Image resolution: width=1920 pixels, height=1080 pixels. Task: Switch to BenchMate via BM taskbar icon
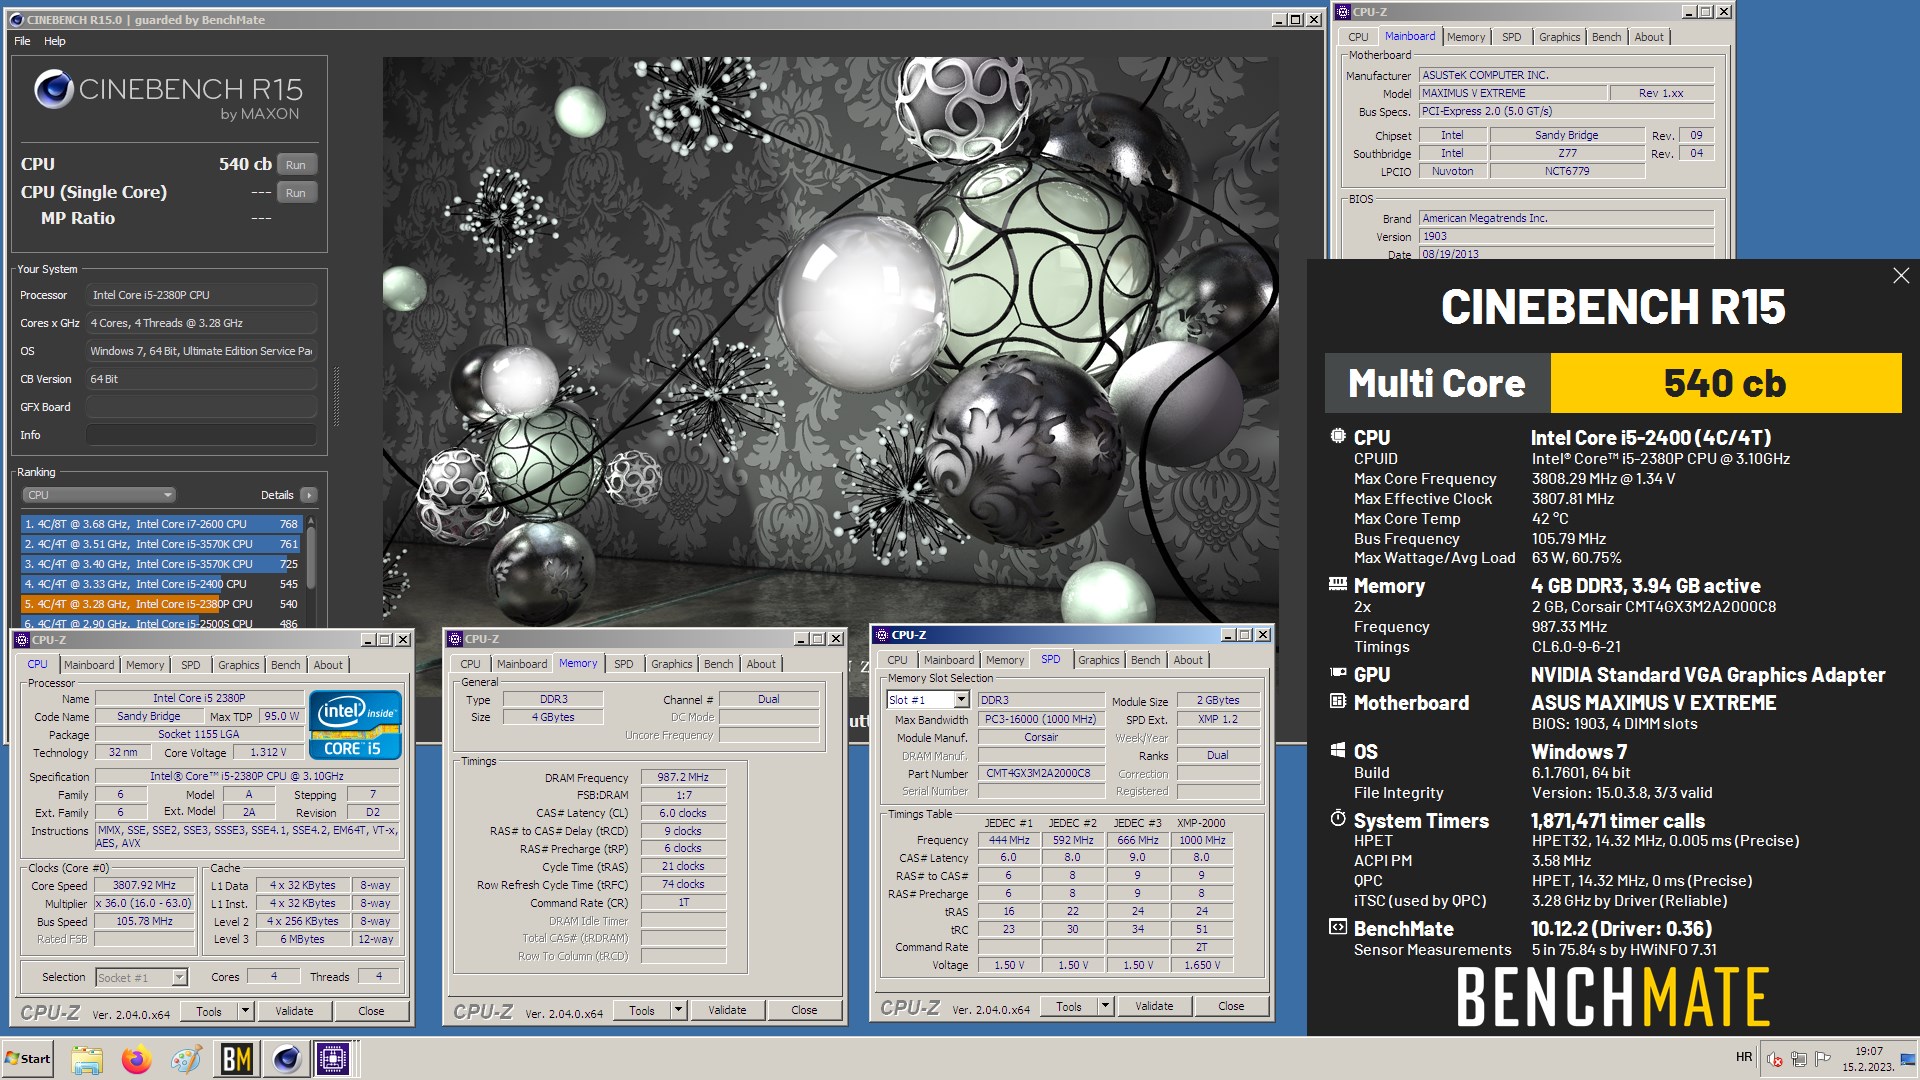pyautogui.click(x=236, y=1059)
